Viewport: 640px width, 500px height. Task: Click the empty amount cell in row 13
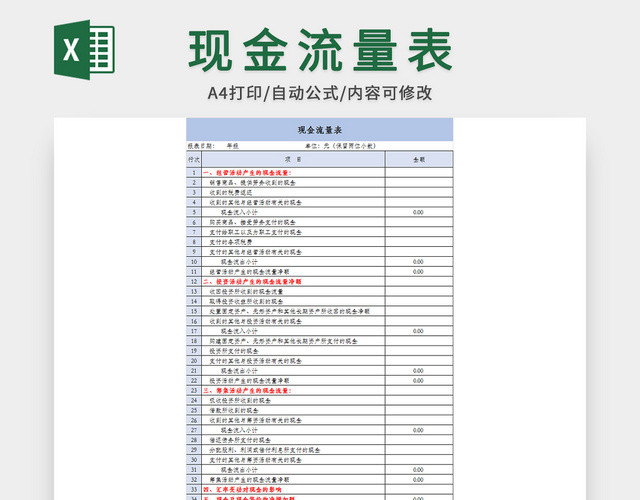[x=419, y=291]
